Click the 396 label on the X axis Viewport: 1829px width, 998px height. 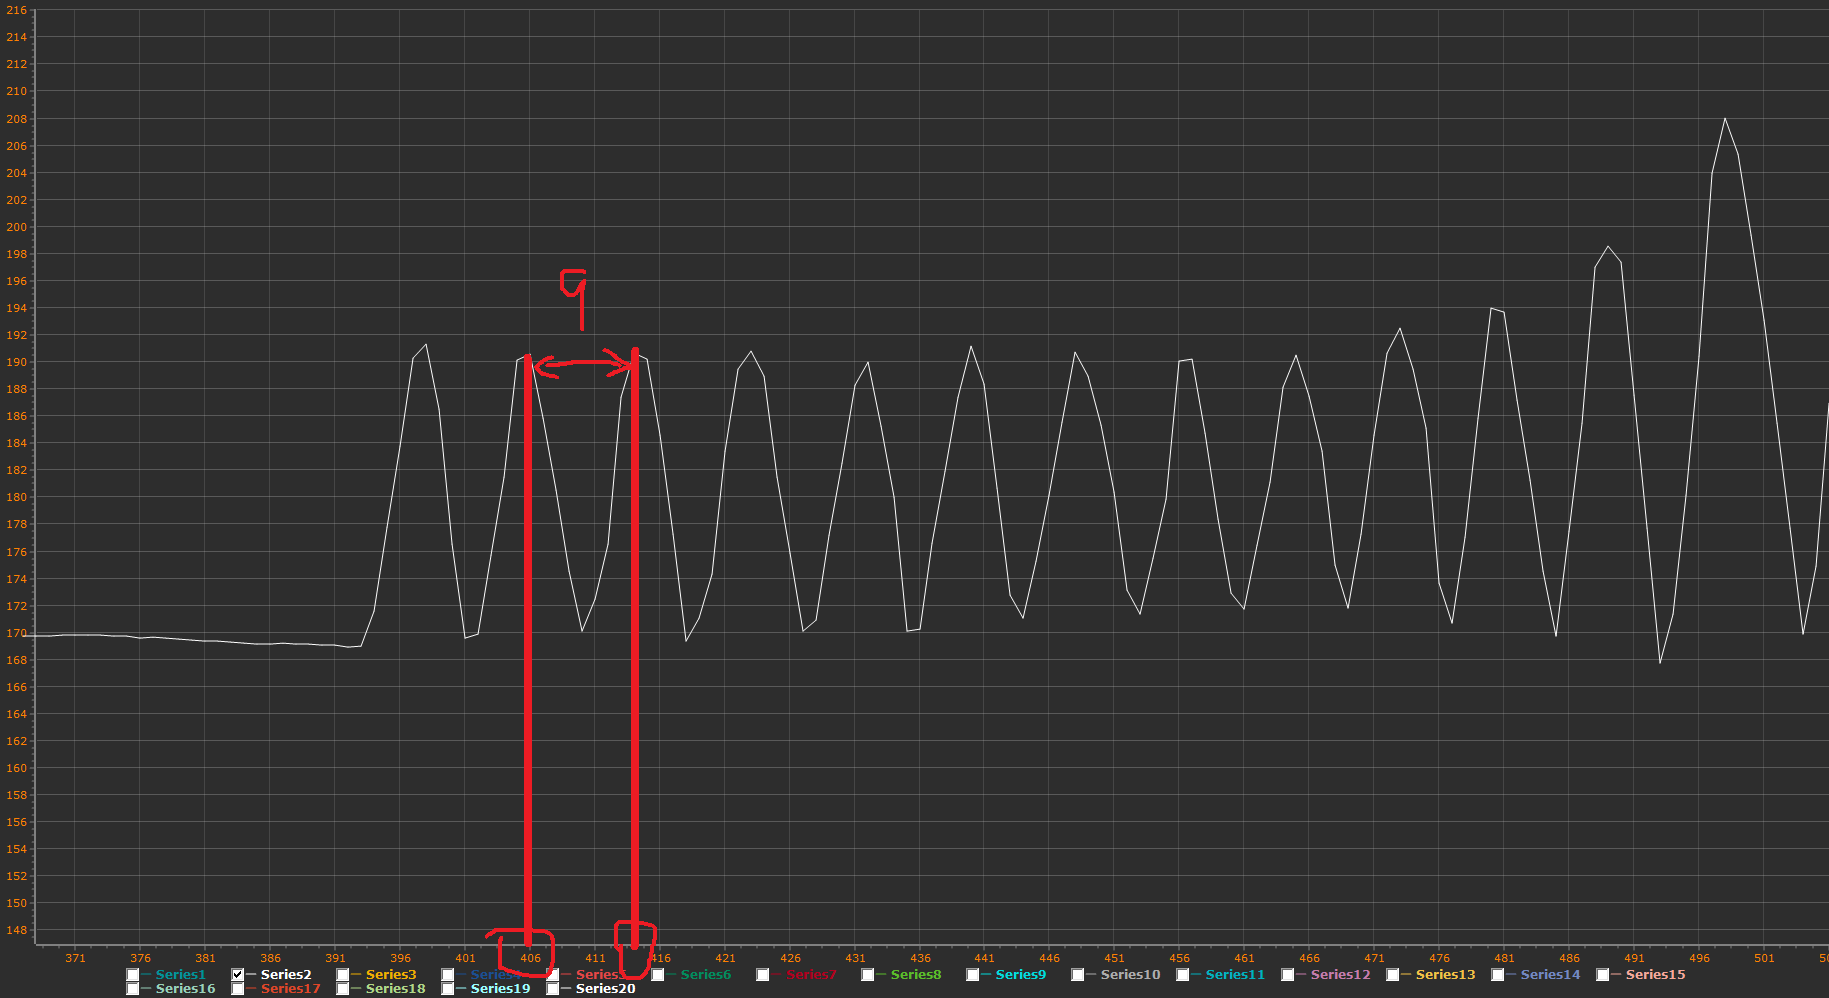[x=401, y=958]
